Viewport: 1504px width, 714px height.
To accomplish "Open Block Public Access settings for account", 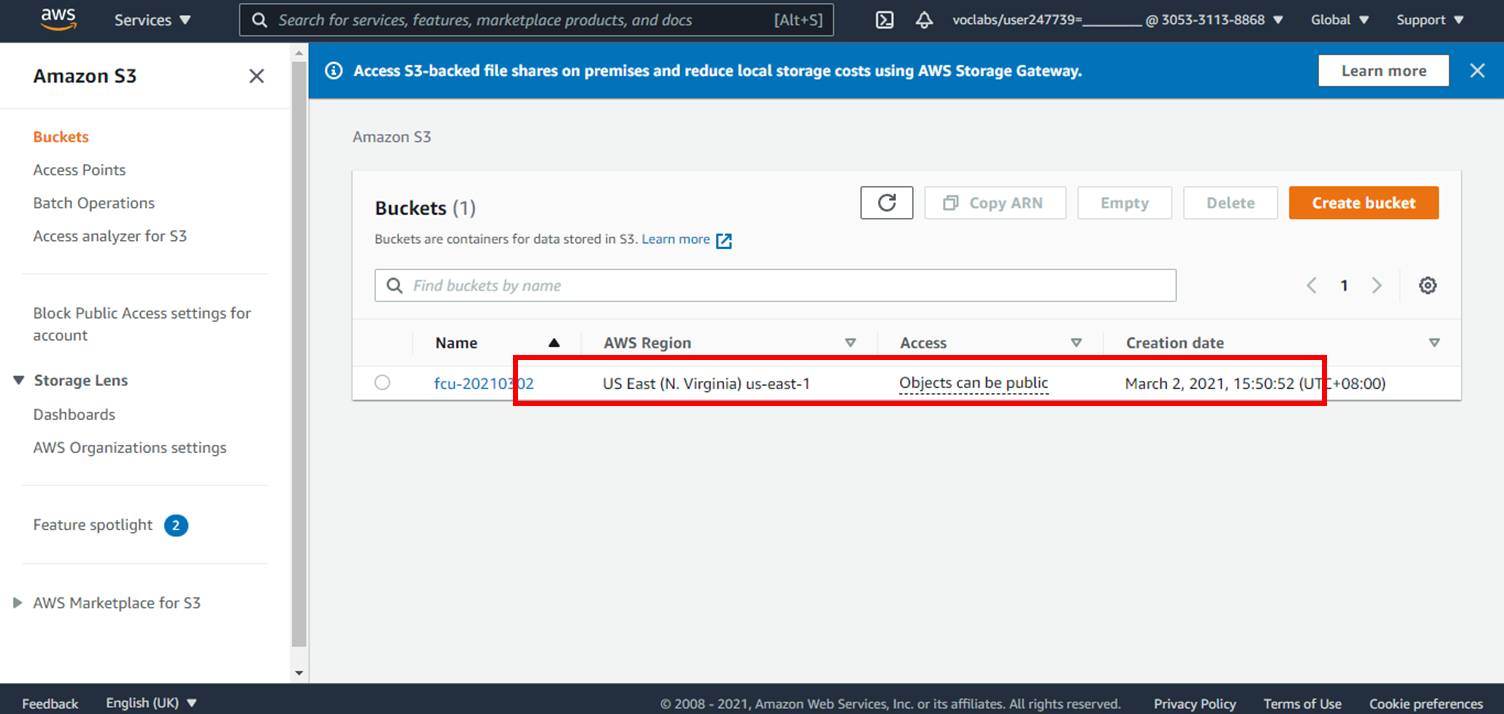I will point(142,324).
